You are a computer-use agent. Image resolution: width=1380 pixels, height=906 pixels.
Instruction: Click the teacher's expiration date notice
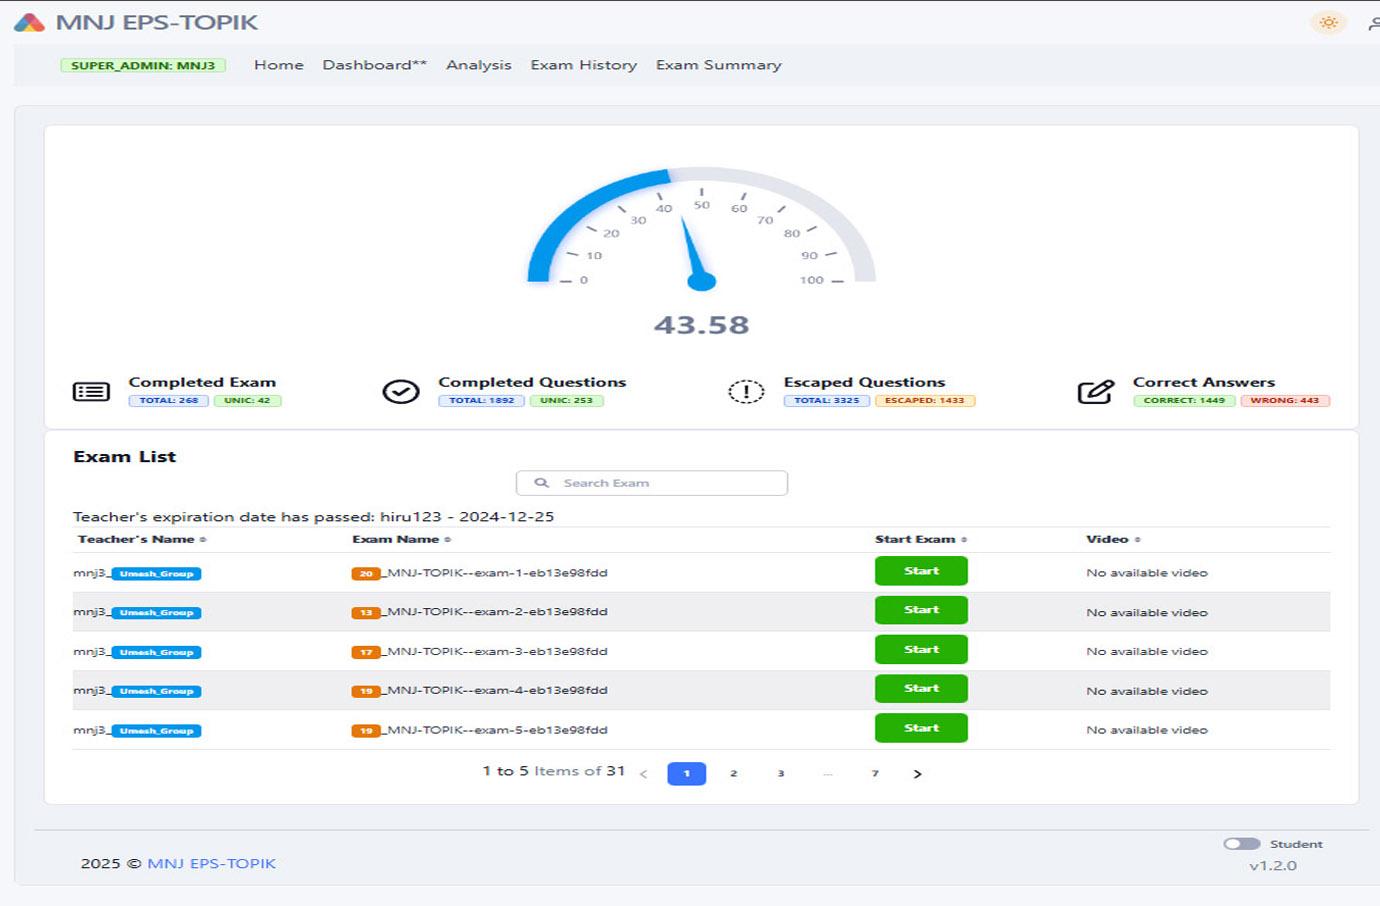click(313, 517)
